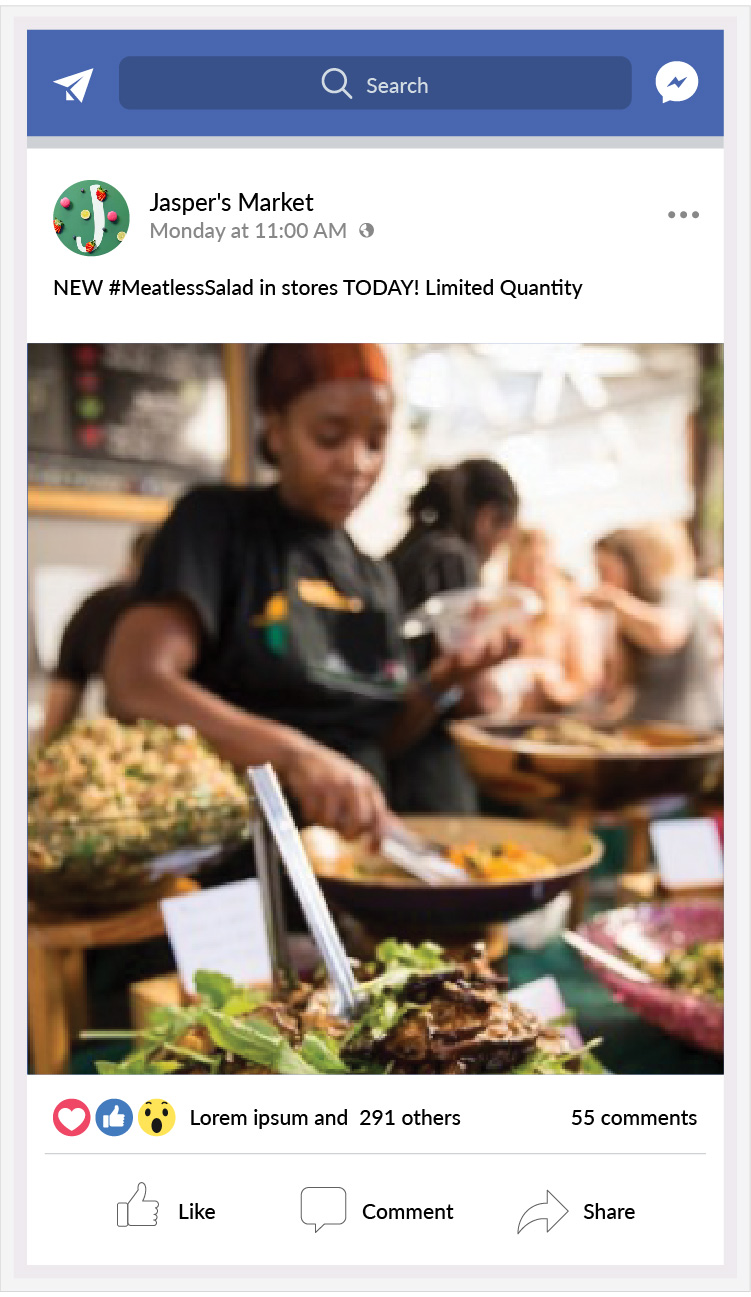This screenshot has width=751, height=1297.
Task: Open the salad buffet post photo
Action: pyautogui.click(x=375, y=709)
